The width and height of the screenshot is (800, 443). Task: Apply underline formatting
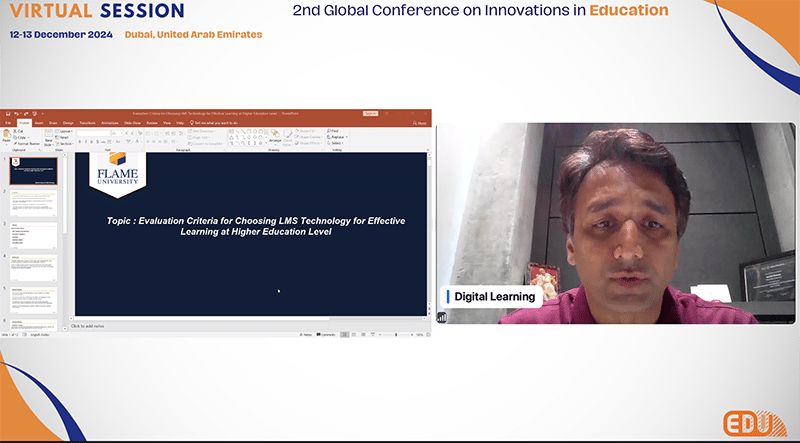tap(91, 142)
